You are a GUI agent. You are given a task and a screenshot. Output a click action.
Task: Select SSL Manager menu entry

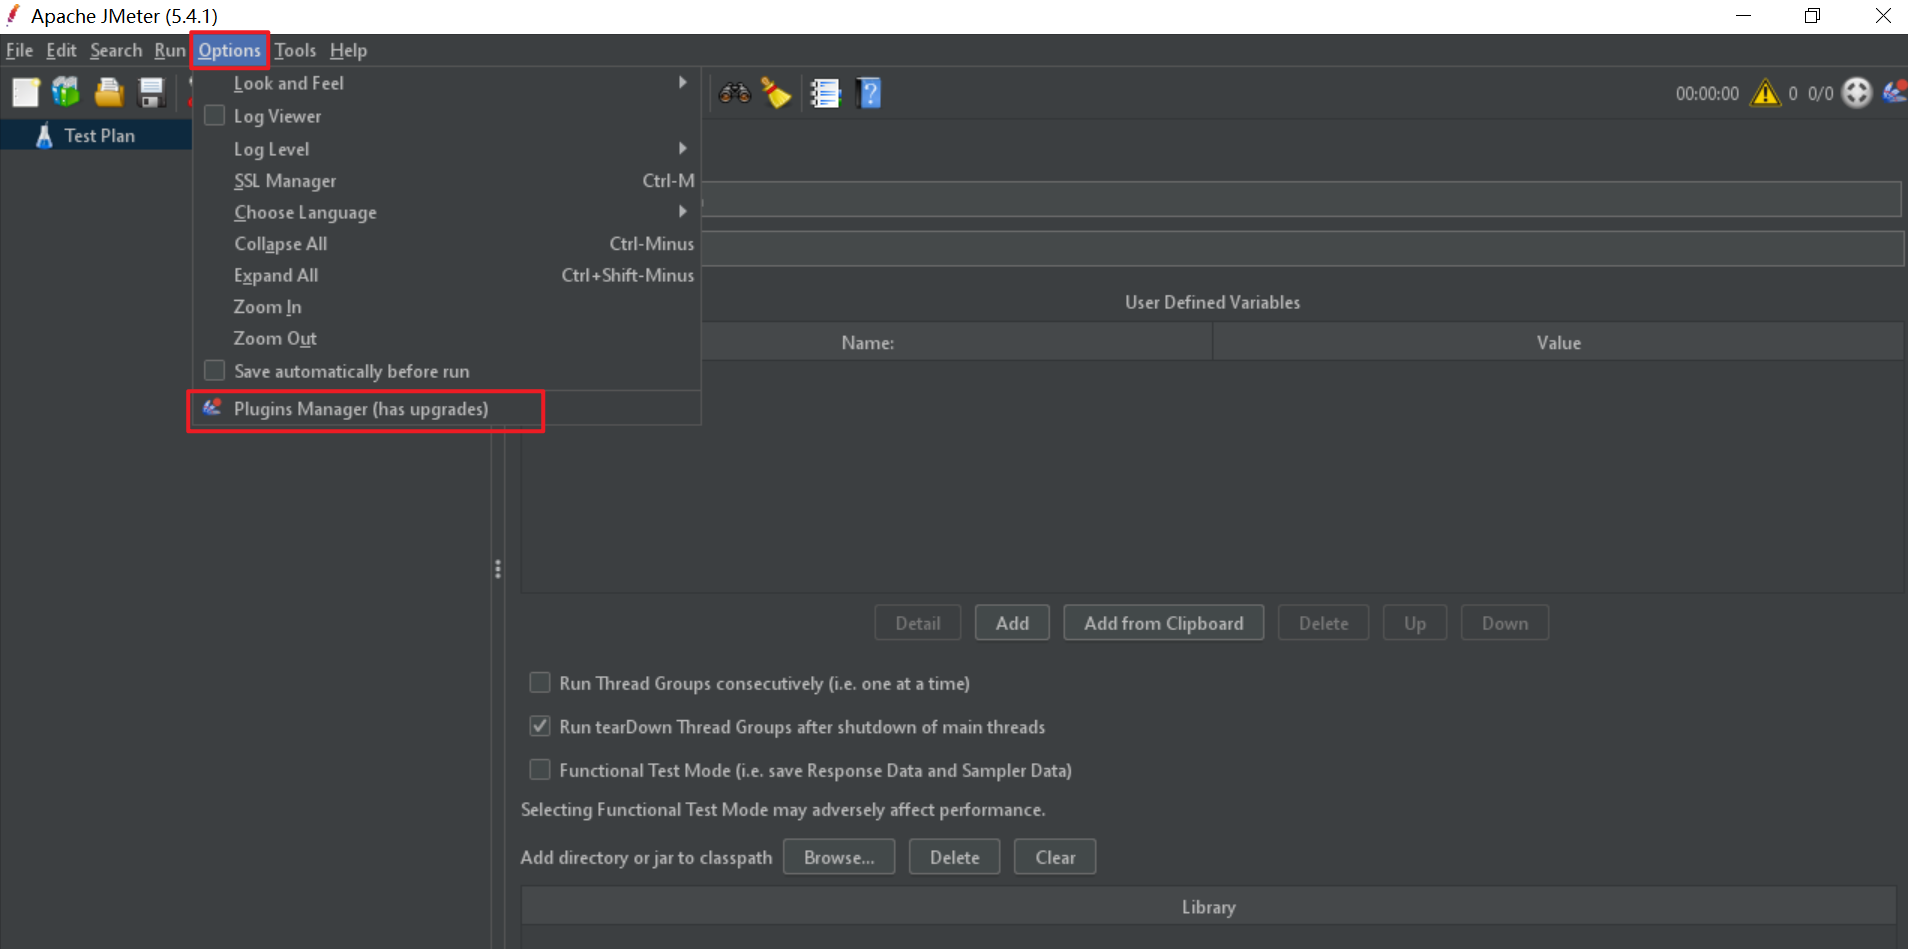[447, 181]
